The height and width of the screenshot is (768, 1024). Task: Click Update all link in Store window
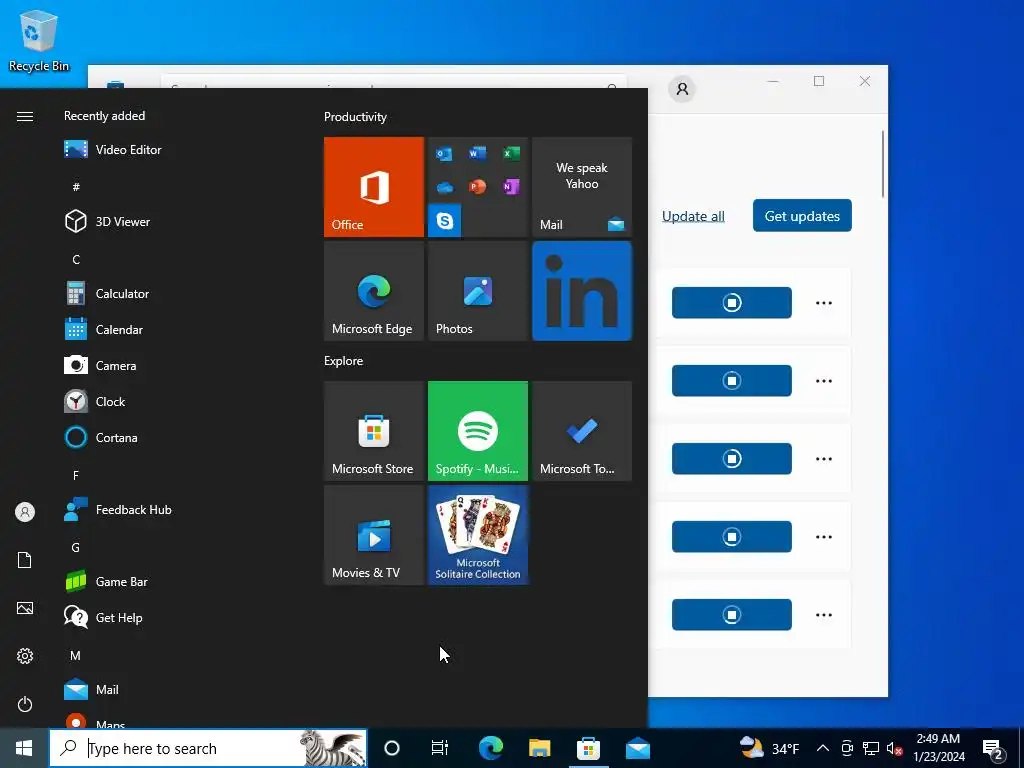[693, 216]
